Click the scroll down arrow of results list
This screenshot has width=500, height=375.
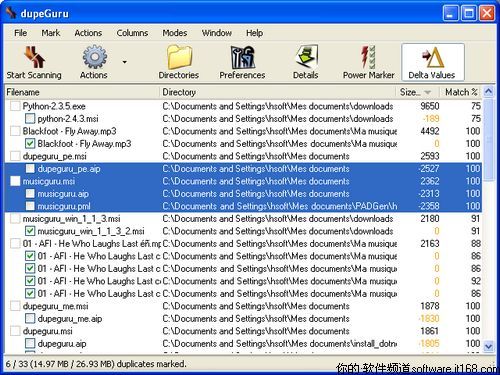(488, 346)
